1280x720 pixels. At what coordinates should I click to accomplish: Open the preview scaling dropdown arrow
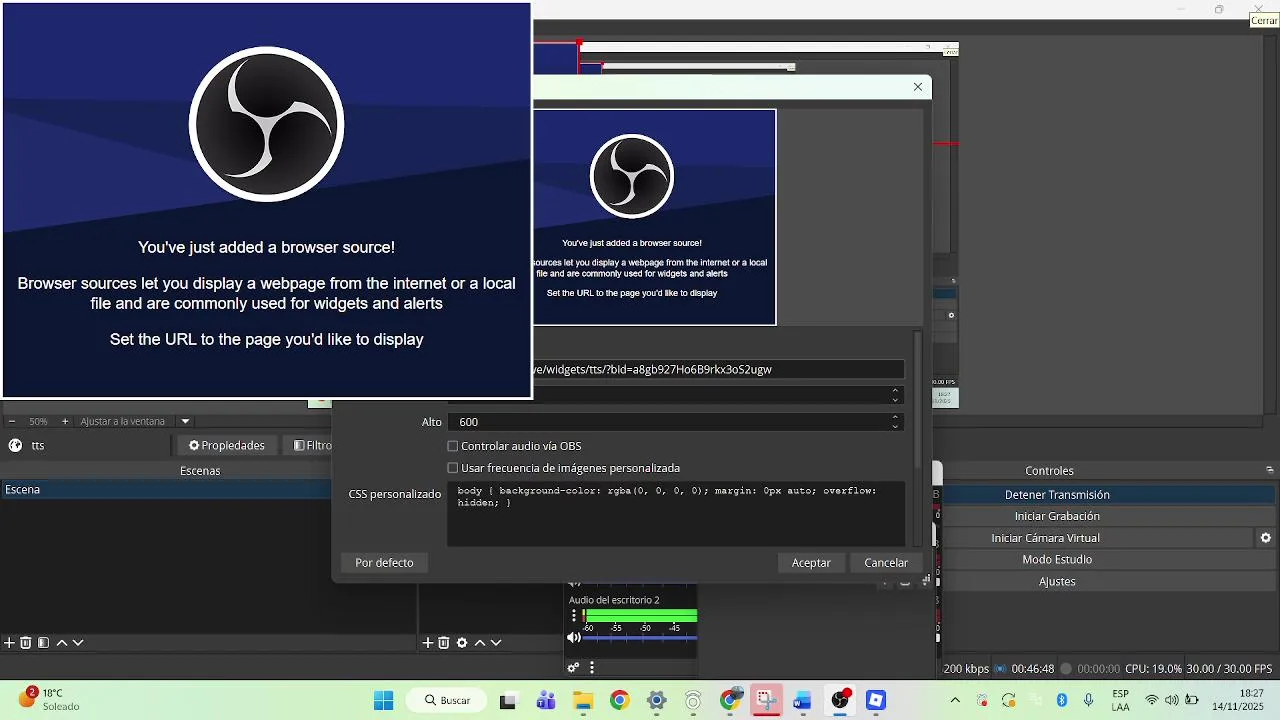coord(185,421)
